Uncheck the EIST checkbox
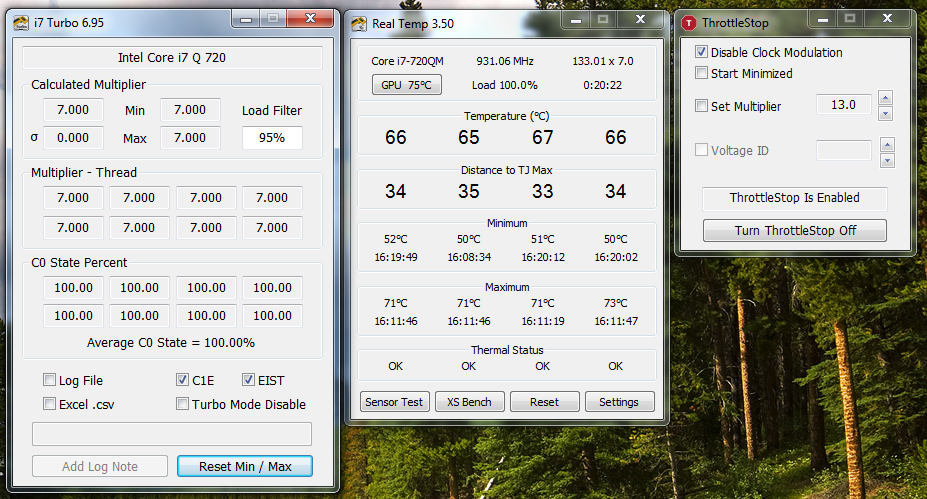This screenshot has width=927, height=499. (248, 380)
